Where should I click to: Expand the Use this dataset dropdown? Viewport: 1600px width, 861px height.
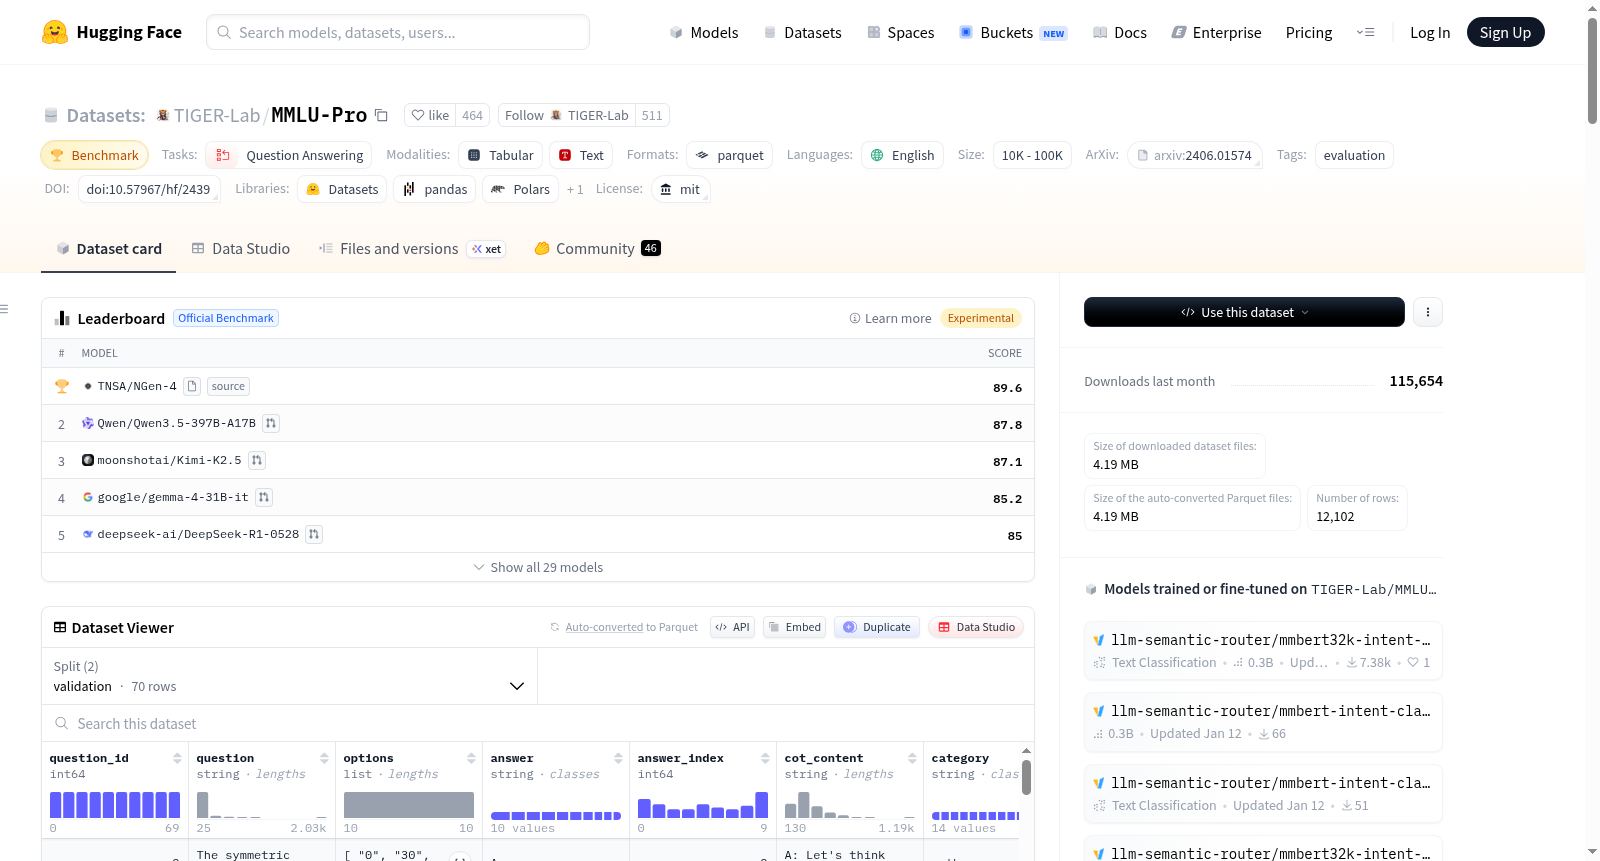tap(1244, 312)
